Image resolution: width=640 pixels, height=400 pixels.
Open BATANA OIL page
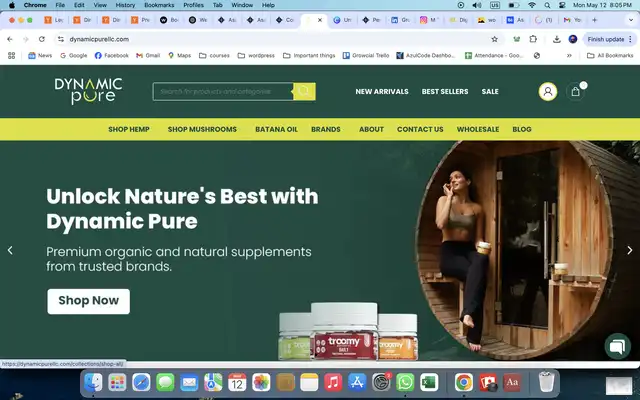click(x=276, y=129)
